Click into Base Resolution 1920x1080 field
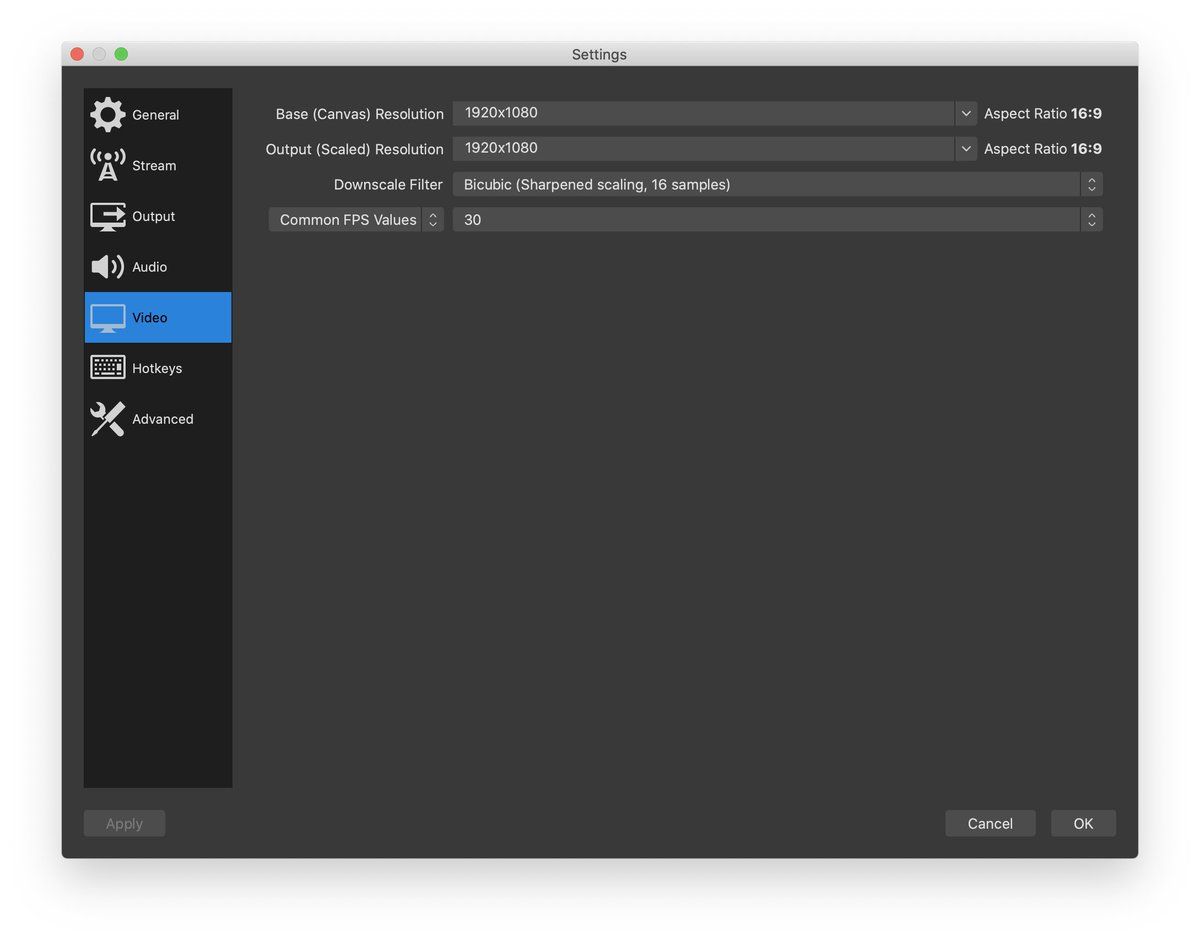 click(x=702, y=113)
